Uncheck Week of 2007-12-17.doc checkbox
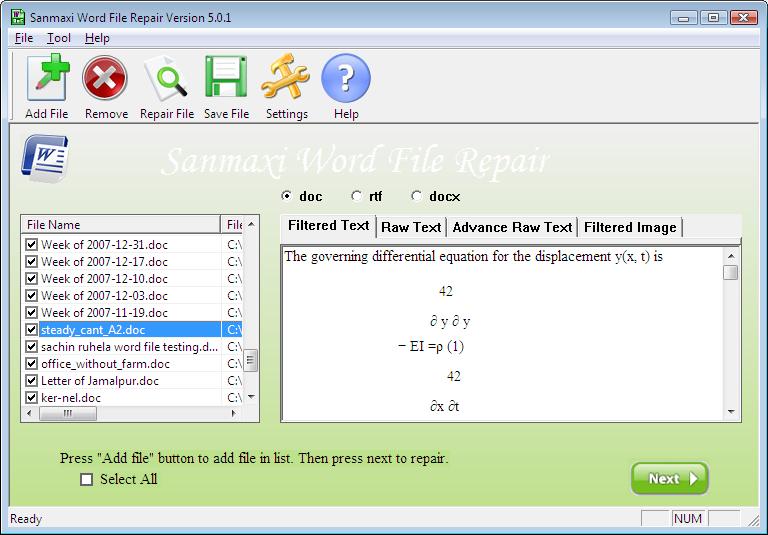The width and height of the screenshot is (768, 535). tap(31, 261)
